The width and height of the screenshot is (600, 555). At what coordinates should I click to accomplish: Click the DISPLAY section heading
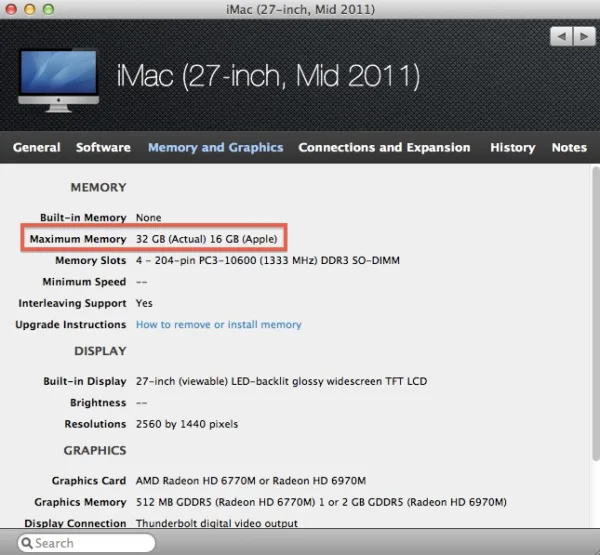pyautogui.click(x=100, y=351)
